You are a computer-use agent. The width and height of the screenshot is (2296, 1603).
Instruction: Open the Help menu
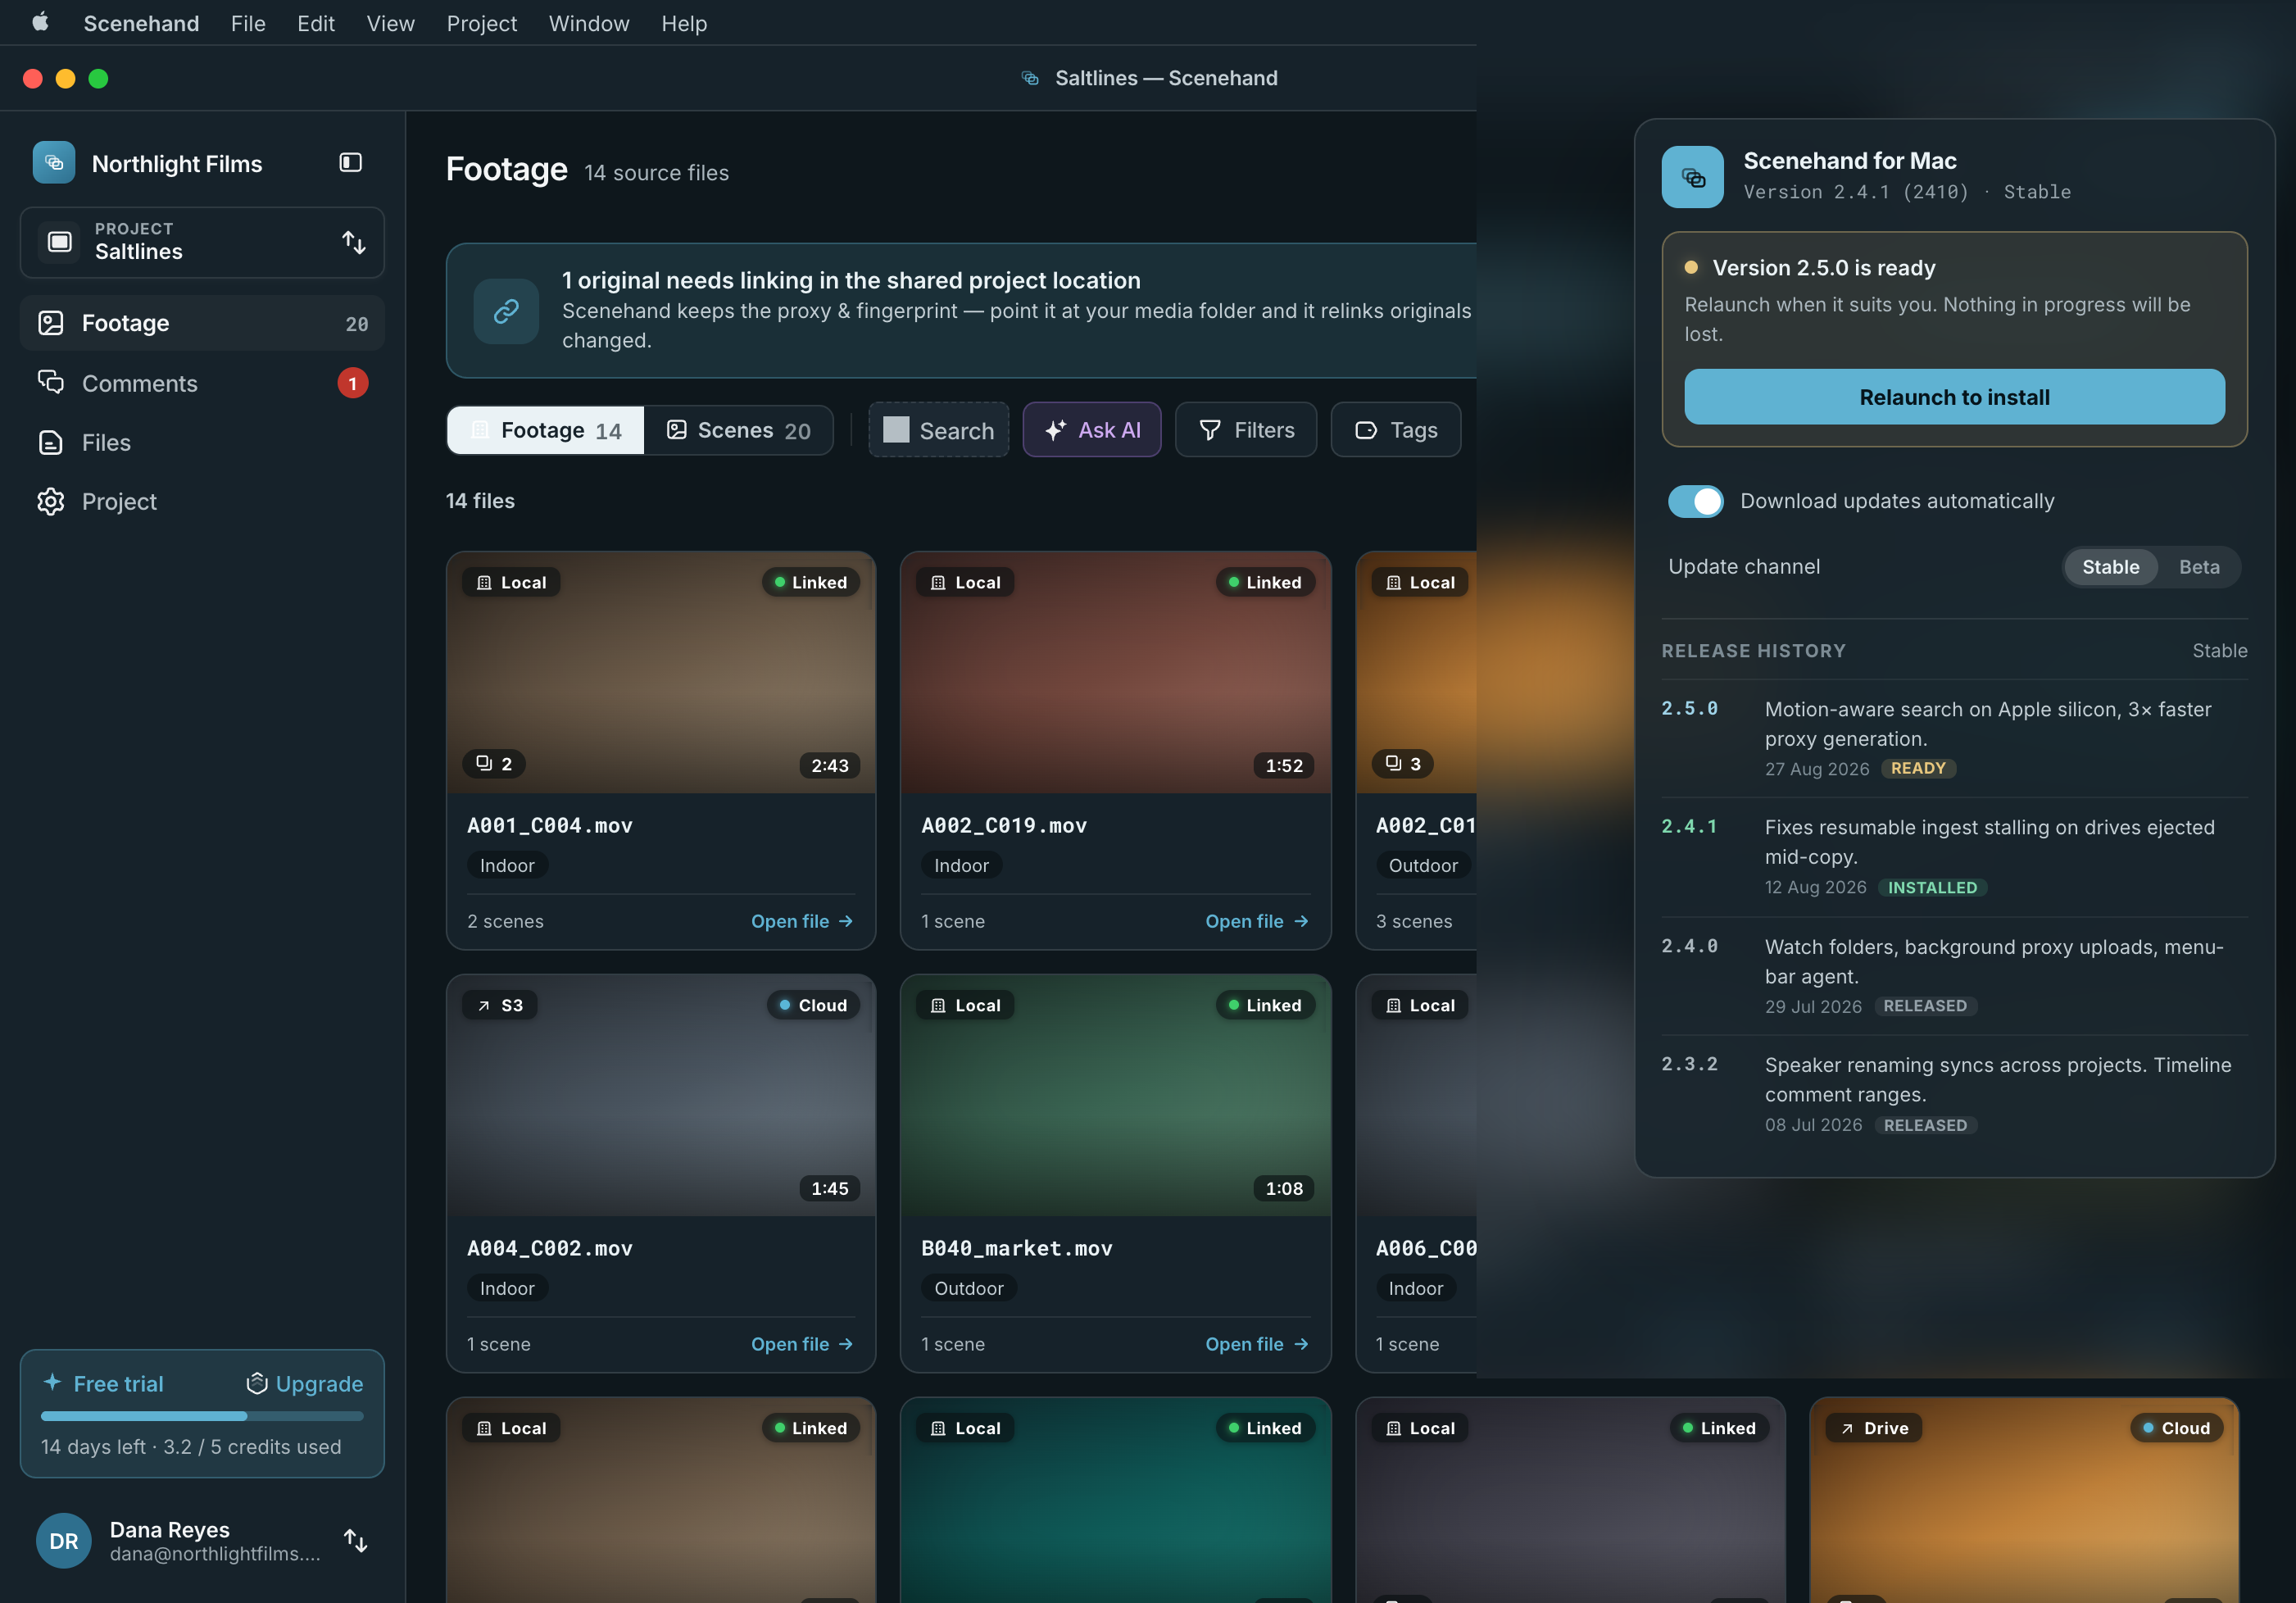[684, 23]
